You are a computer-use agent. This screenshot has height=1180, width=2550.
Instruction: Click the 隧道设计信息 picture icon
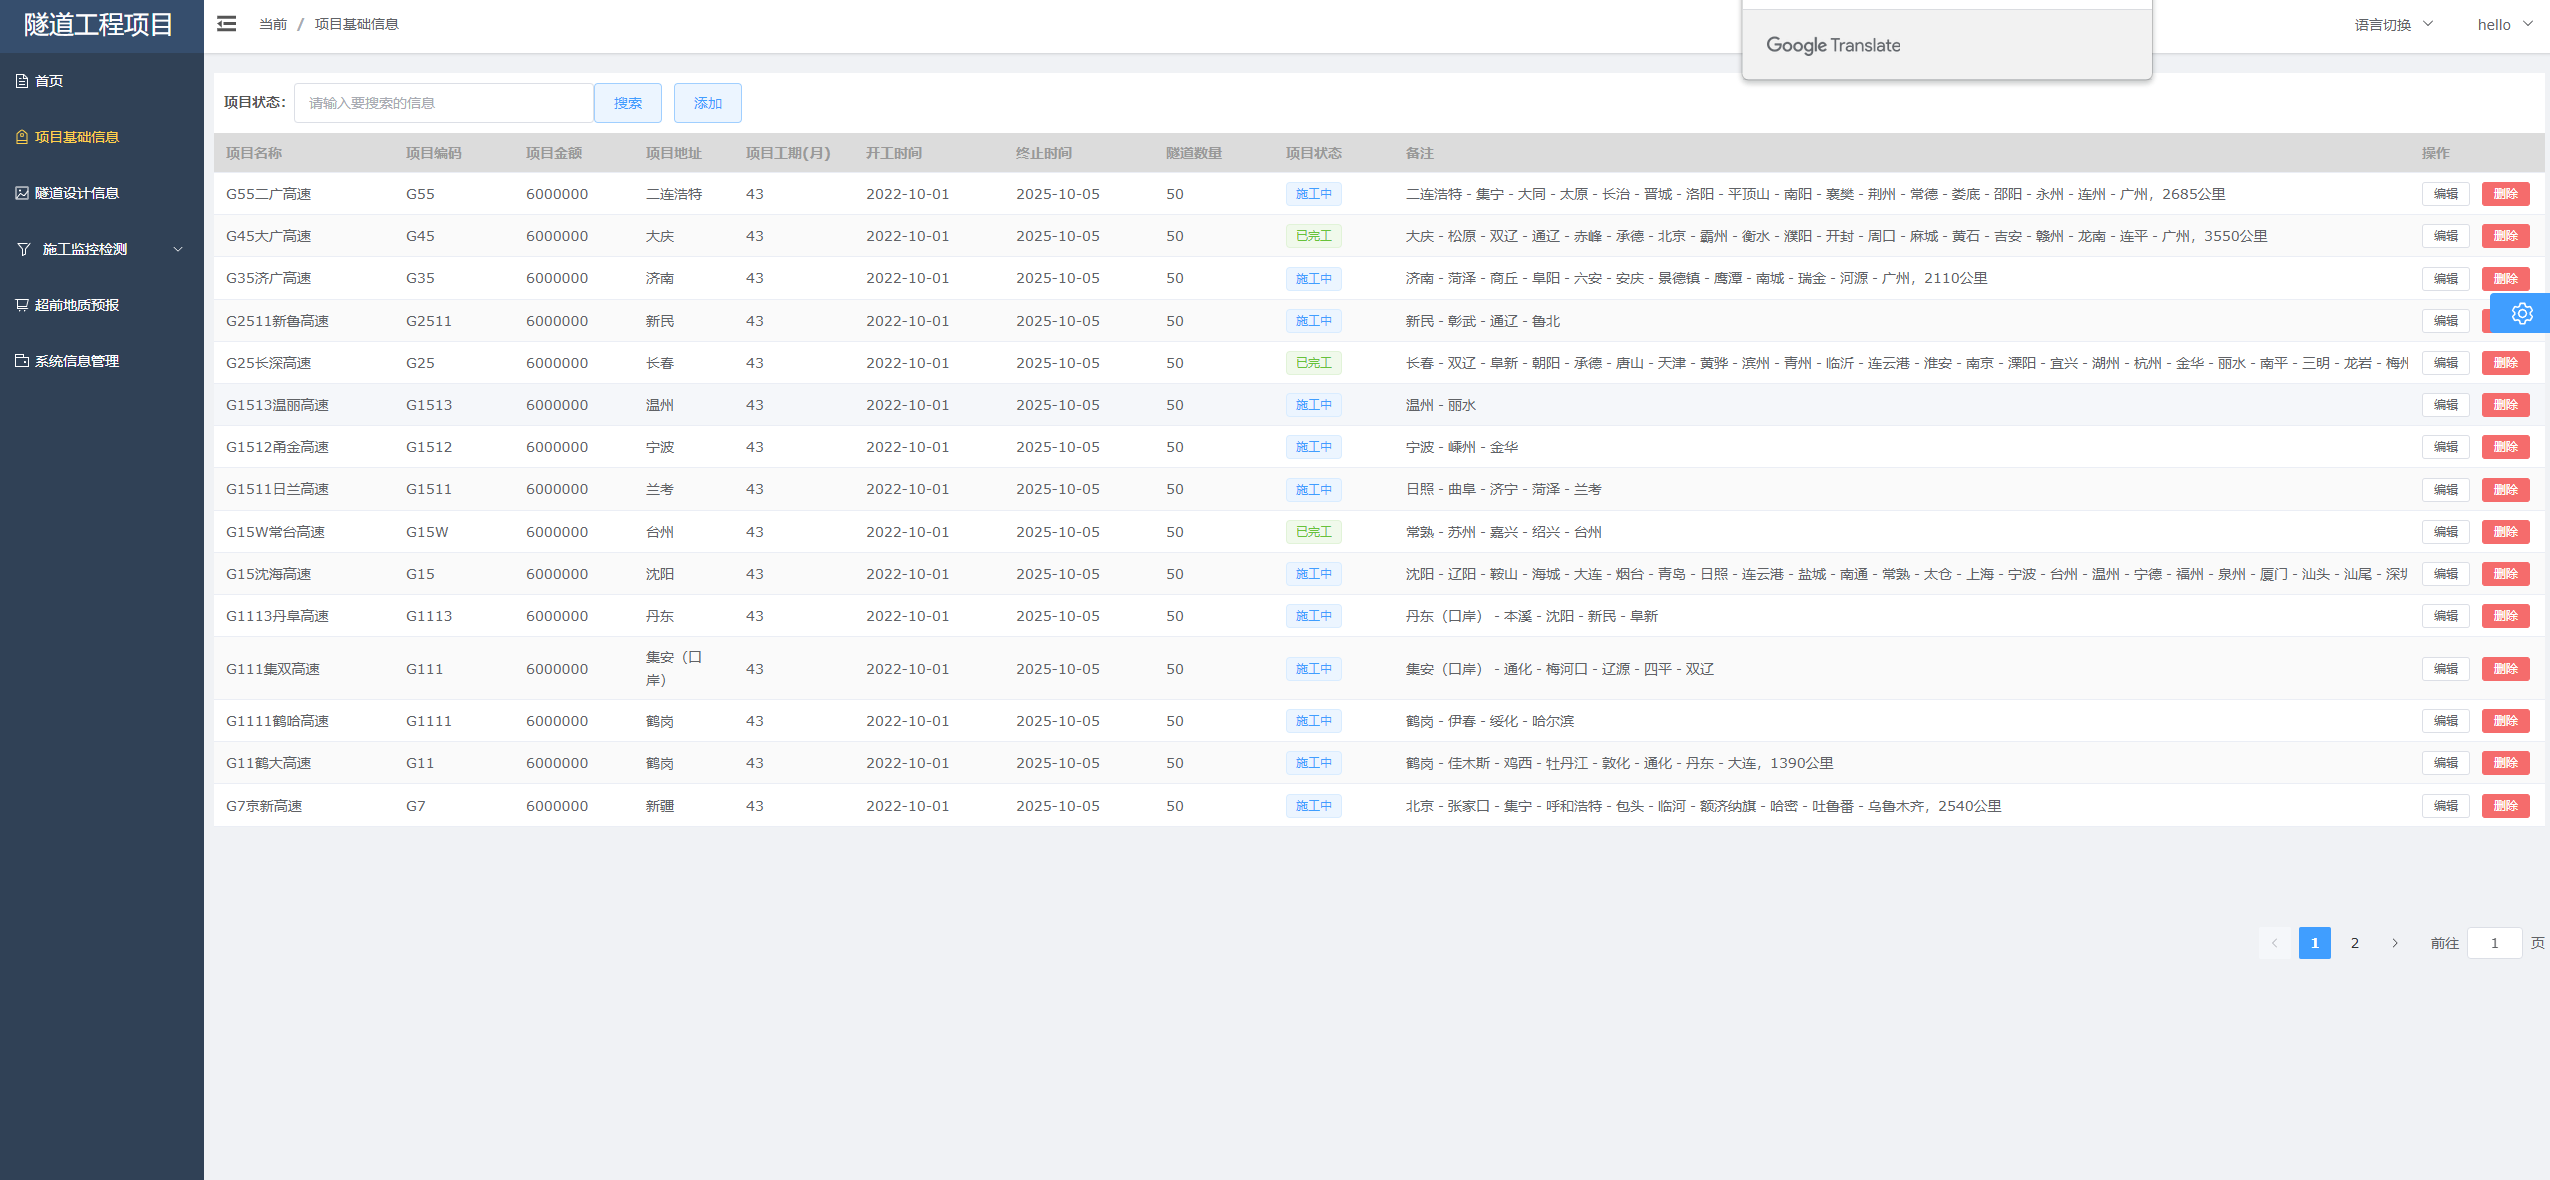pos(22,193)
